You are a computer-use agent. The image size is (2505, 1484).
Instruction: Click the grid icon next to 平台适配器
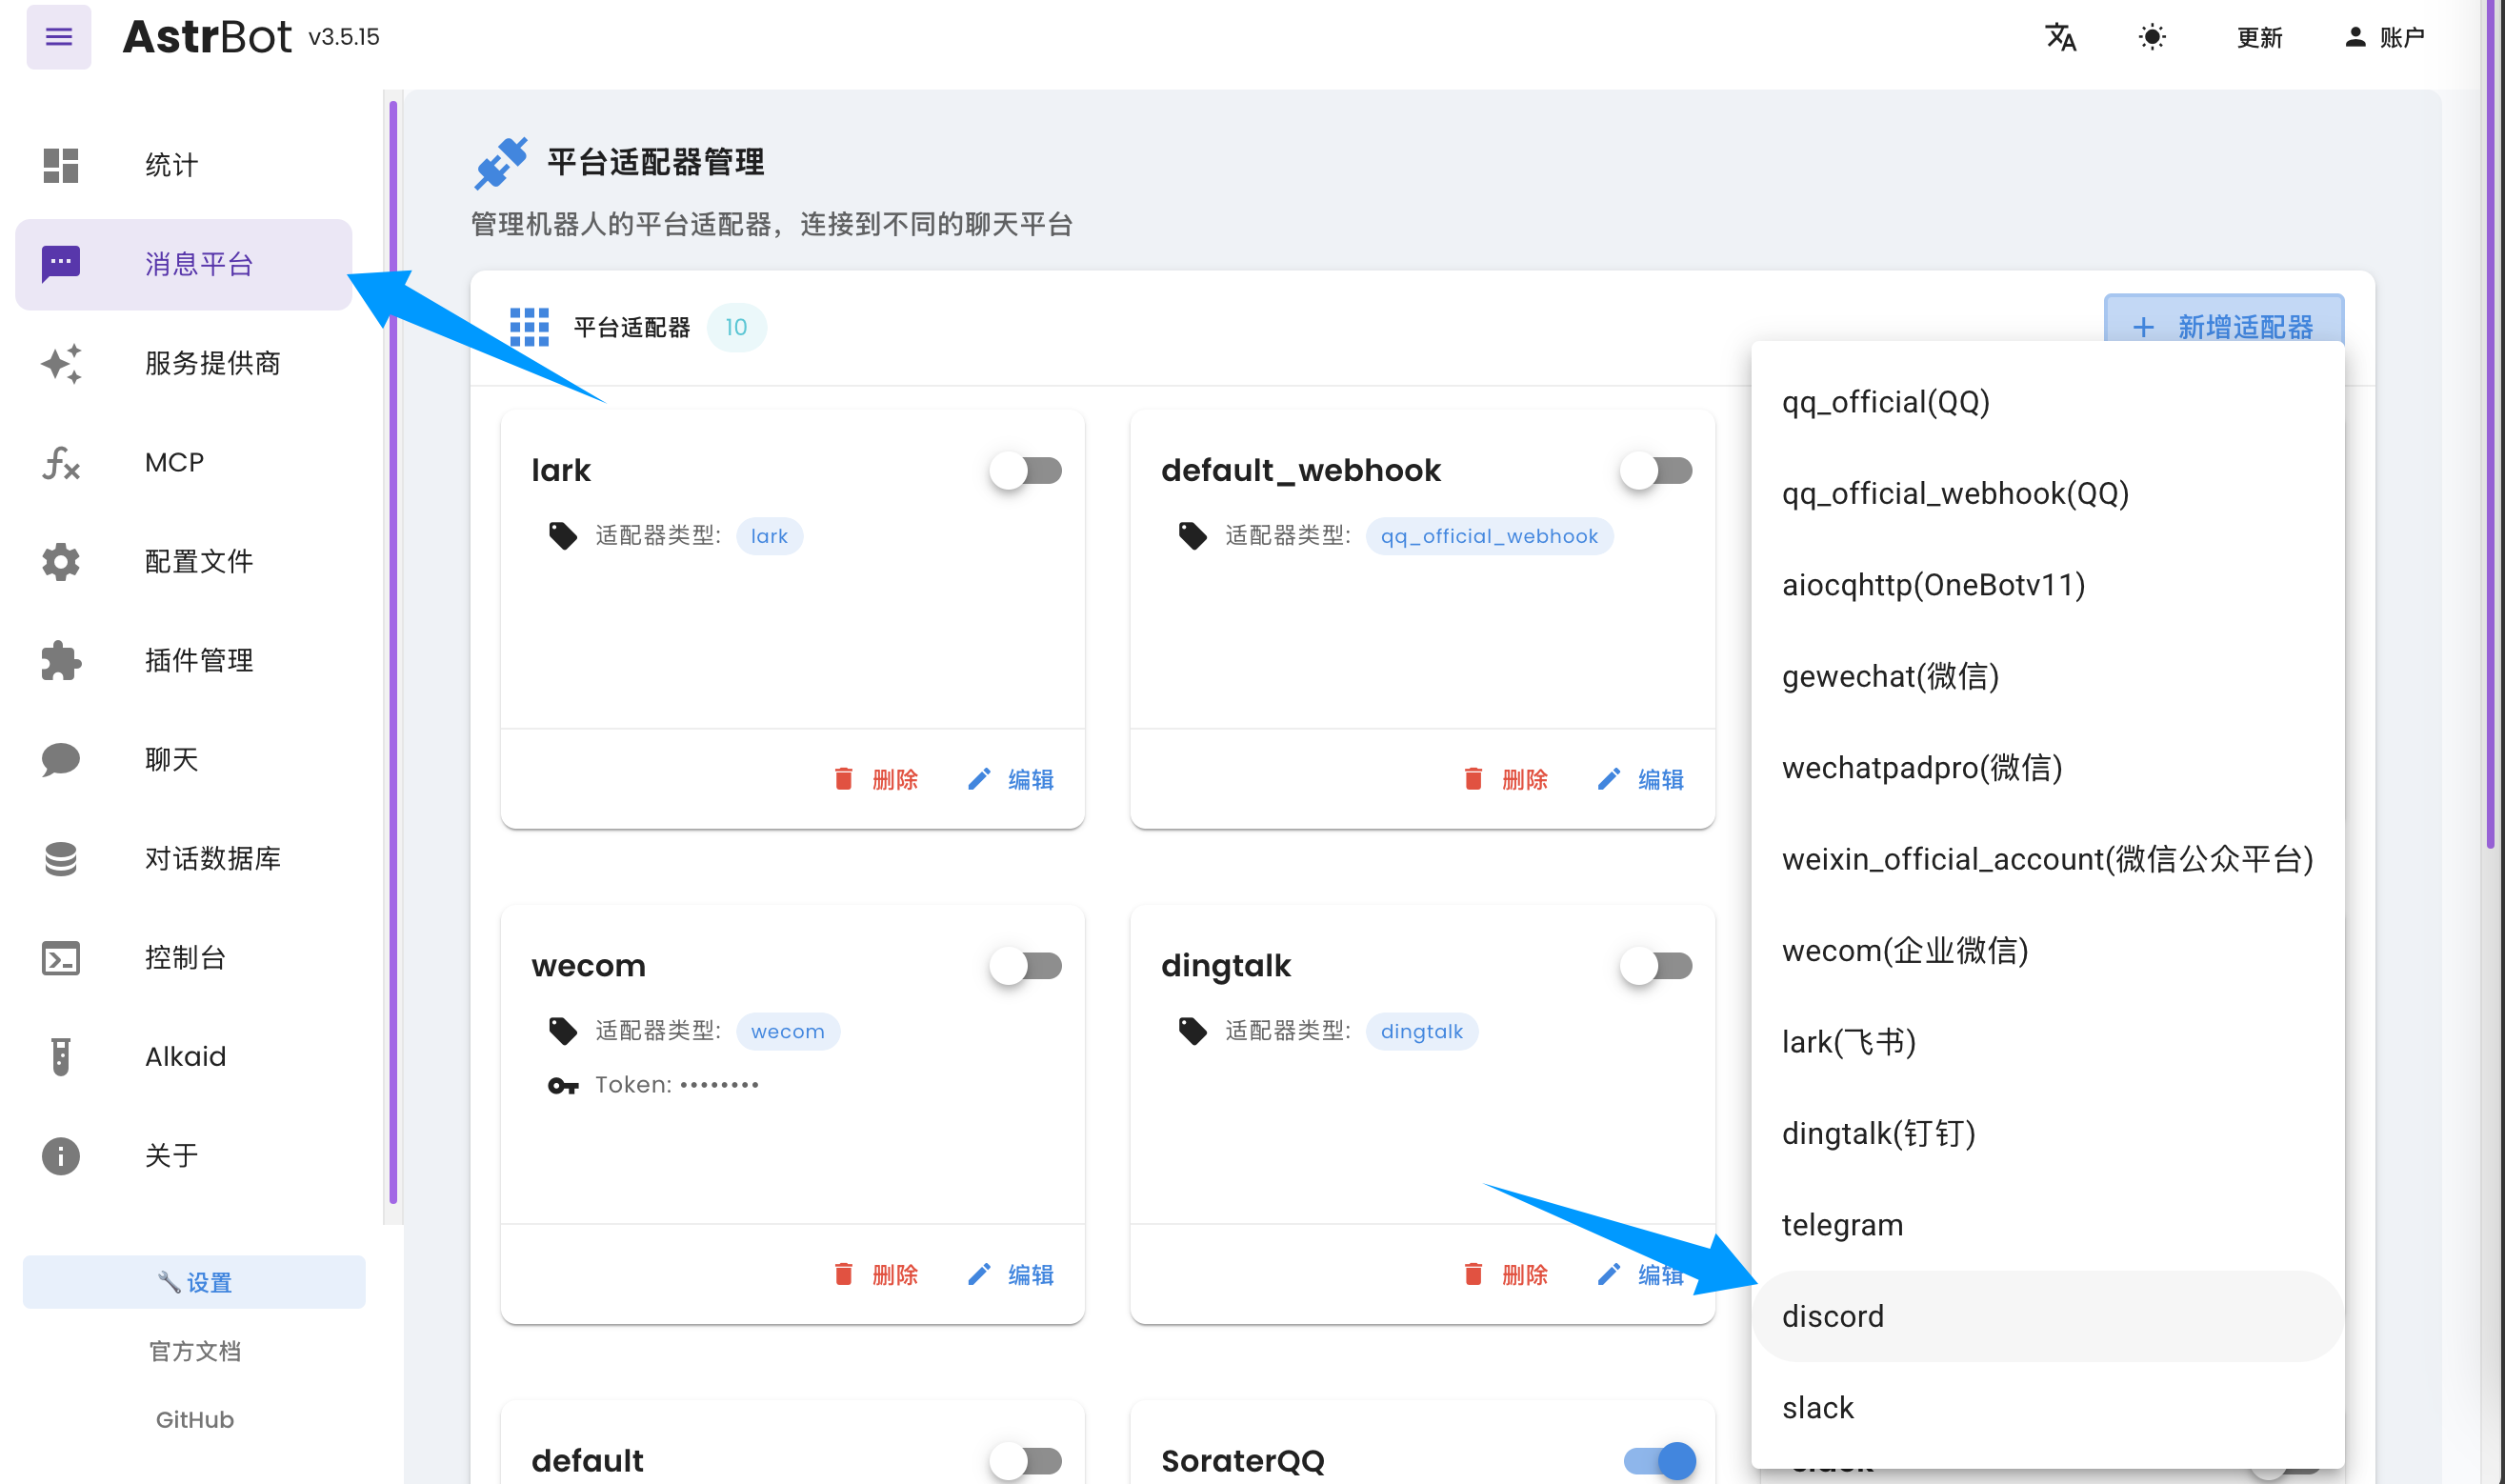(x=529, y=327)
